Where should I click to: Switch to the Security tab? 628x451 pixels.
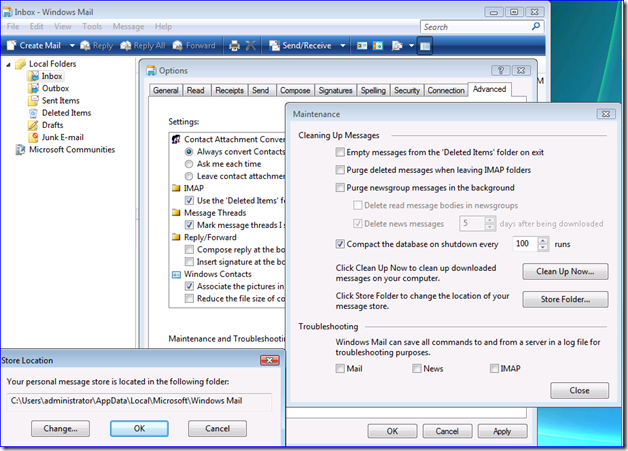point(407,91)
